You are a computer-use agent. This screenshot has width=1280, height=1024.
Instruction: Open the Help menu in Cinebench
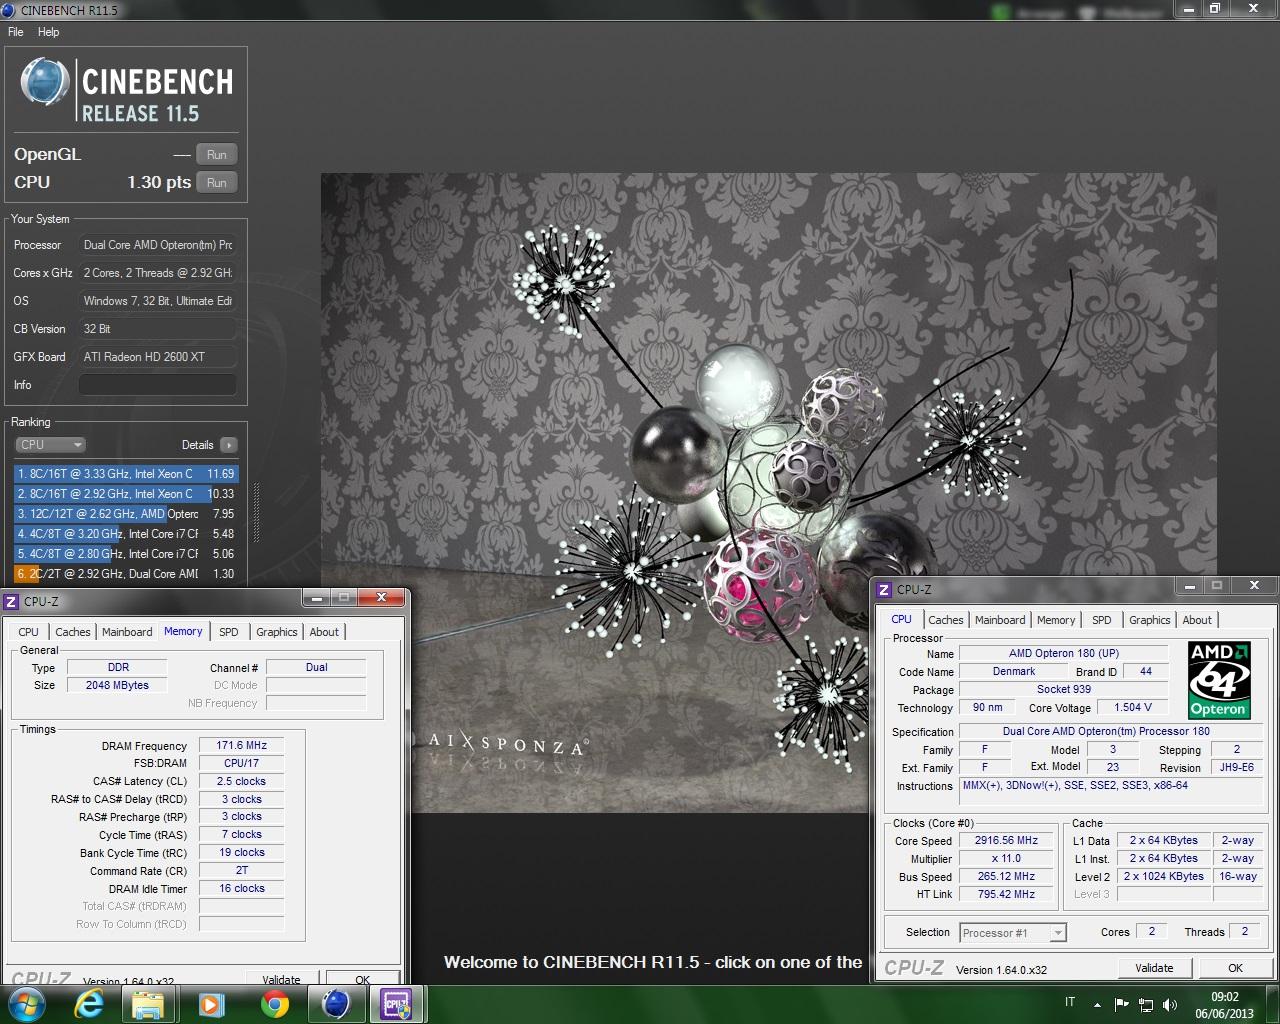click(48, 32)
